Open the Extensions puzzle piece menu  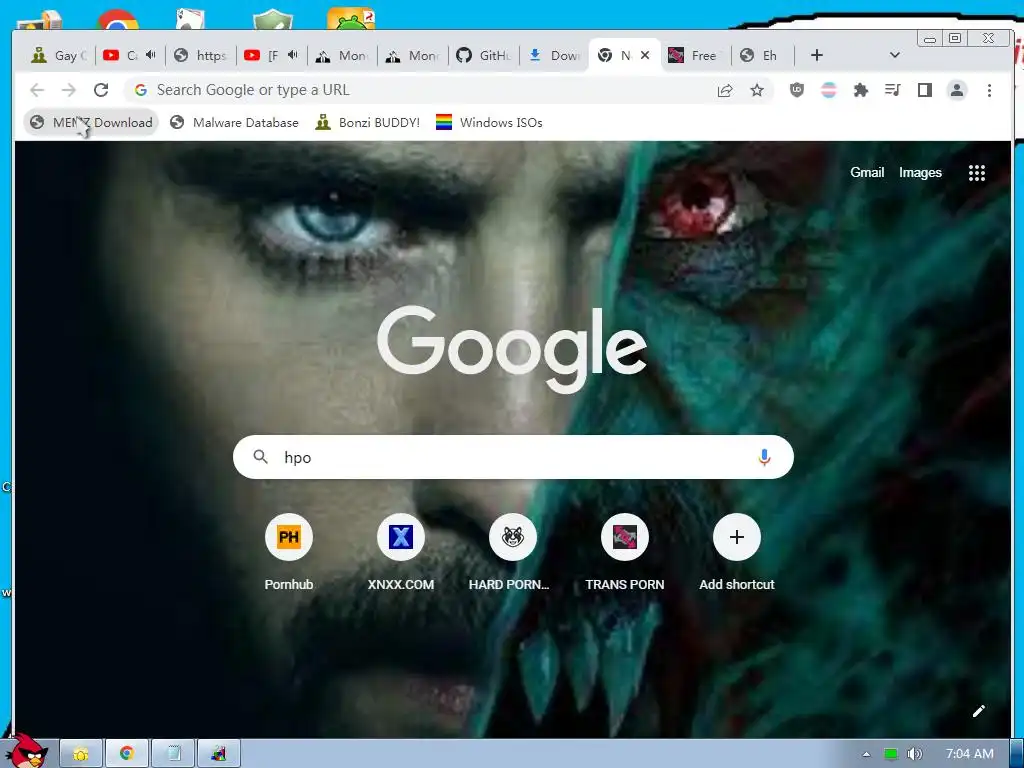pyautogui.click(x=861, y=90)
